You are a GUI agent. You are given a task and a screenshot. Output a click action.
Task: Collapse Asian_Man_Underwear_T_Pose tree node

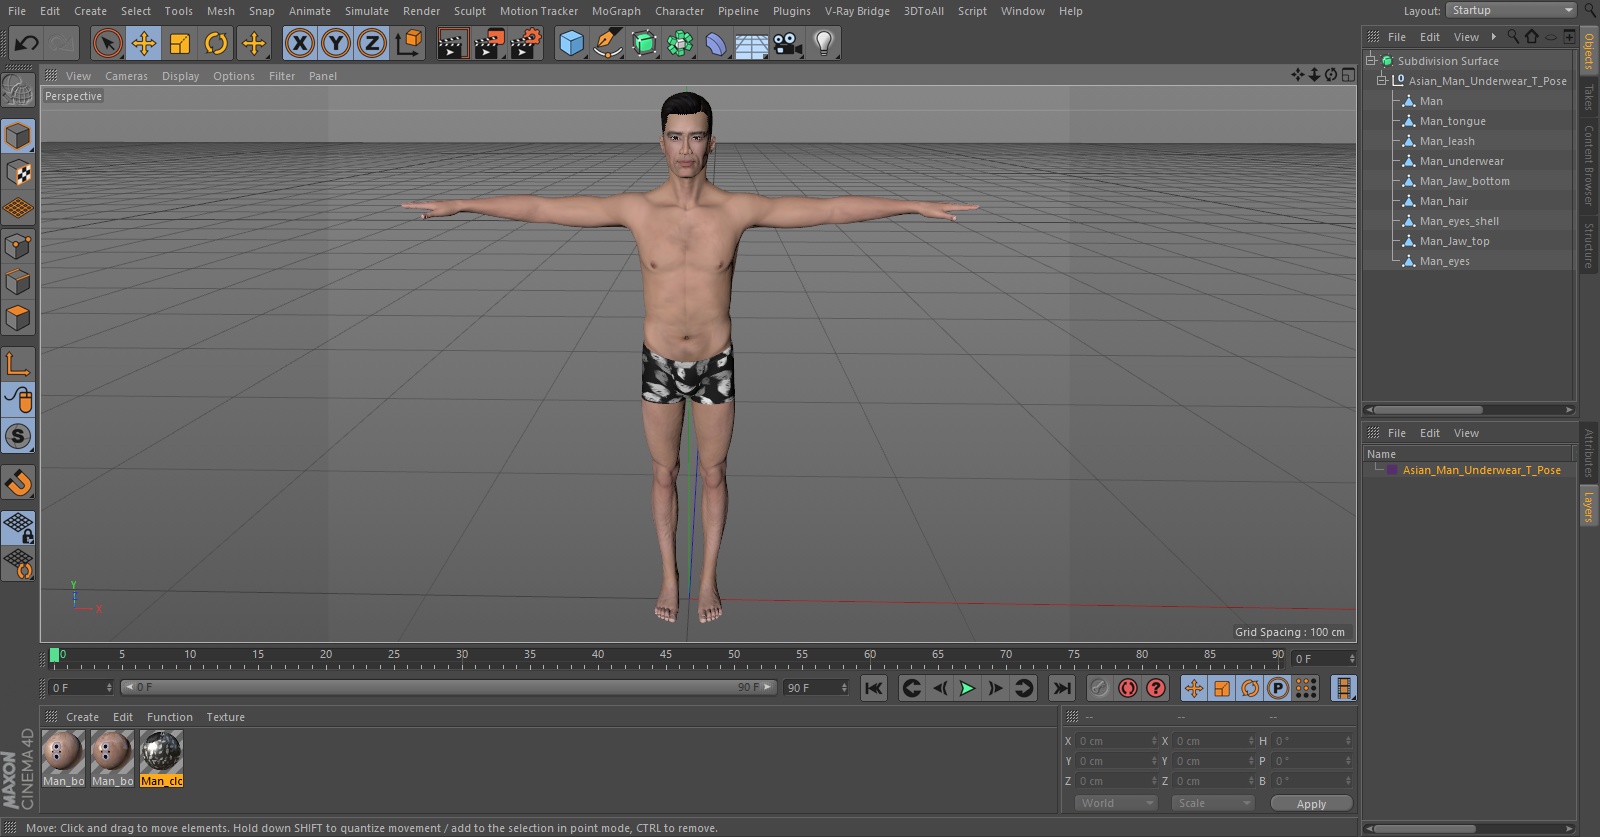pyautogui.click(x=1382, y=80)
